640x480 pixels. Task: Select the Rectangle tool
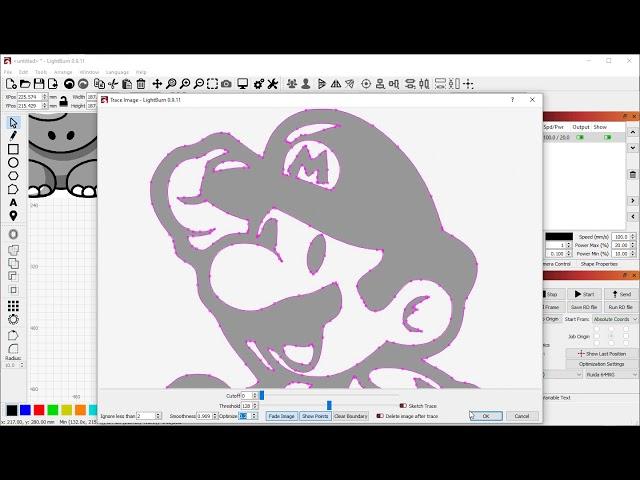[13, 149]
